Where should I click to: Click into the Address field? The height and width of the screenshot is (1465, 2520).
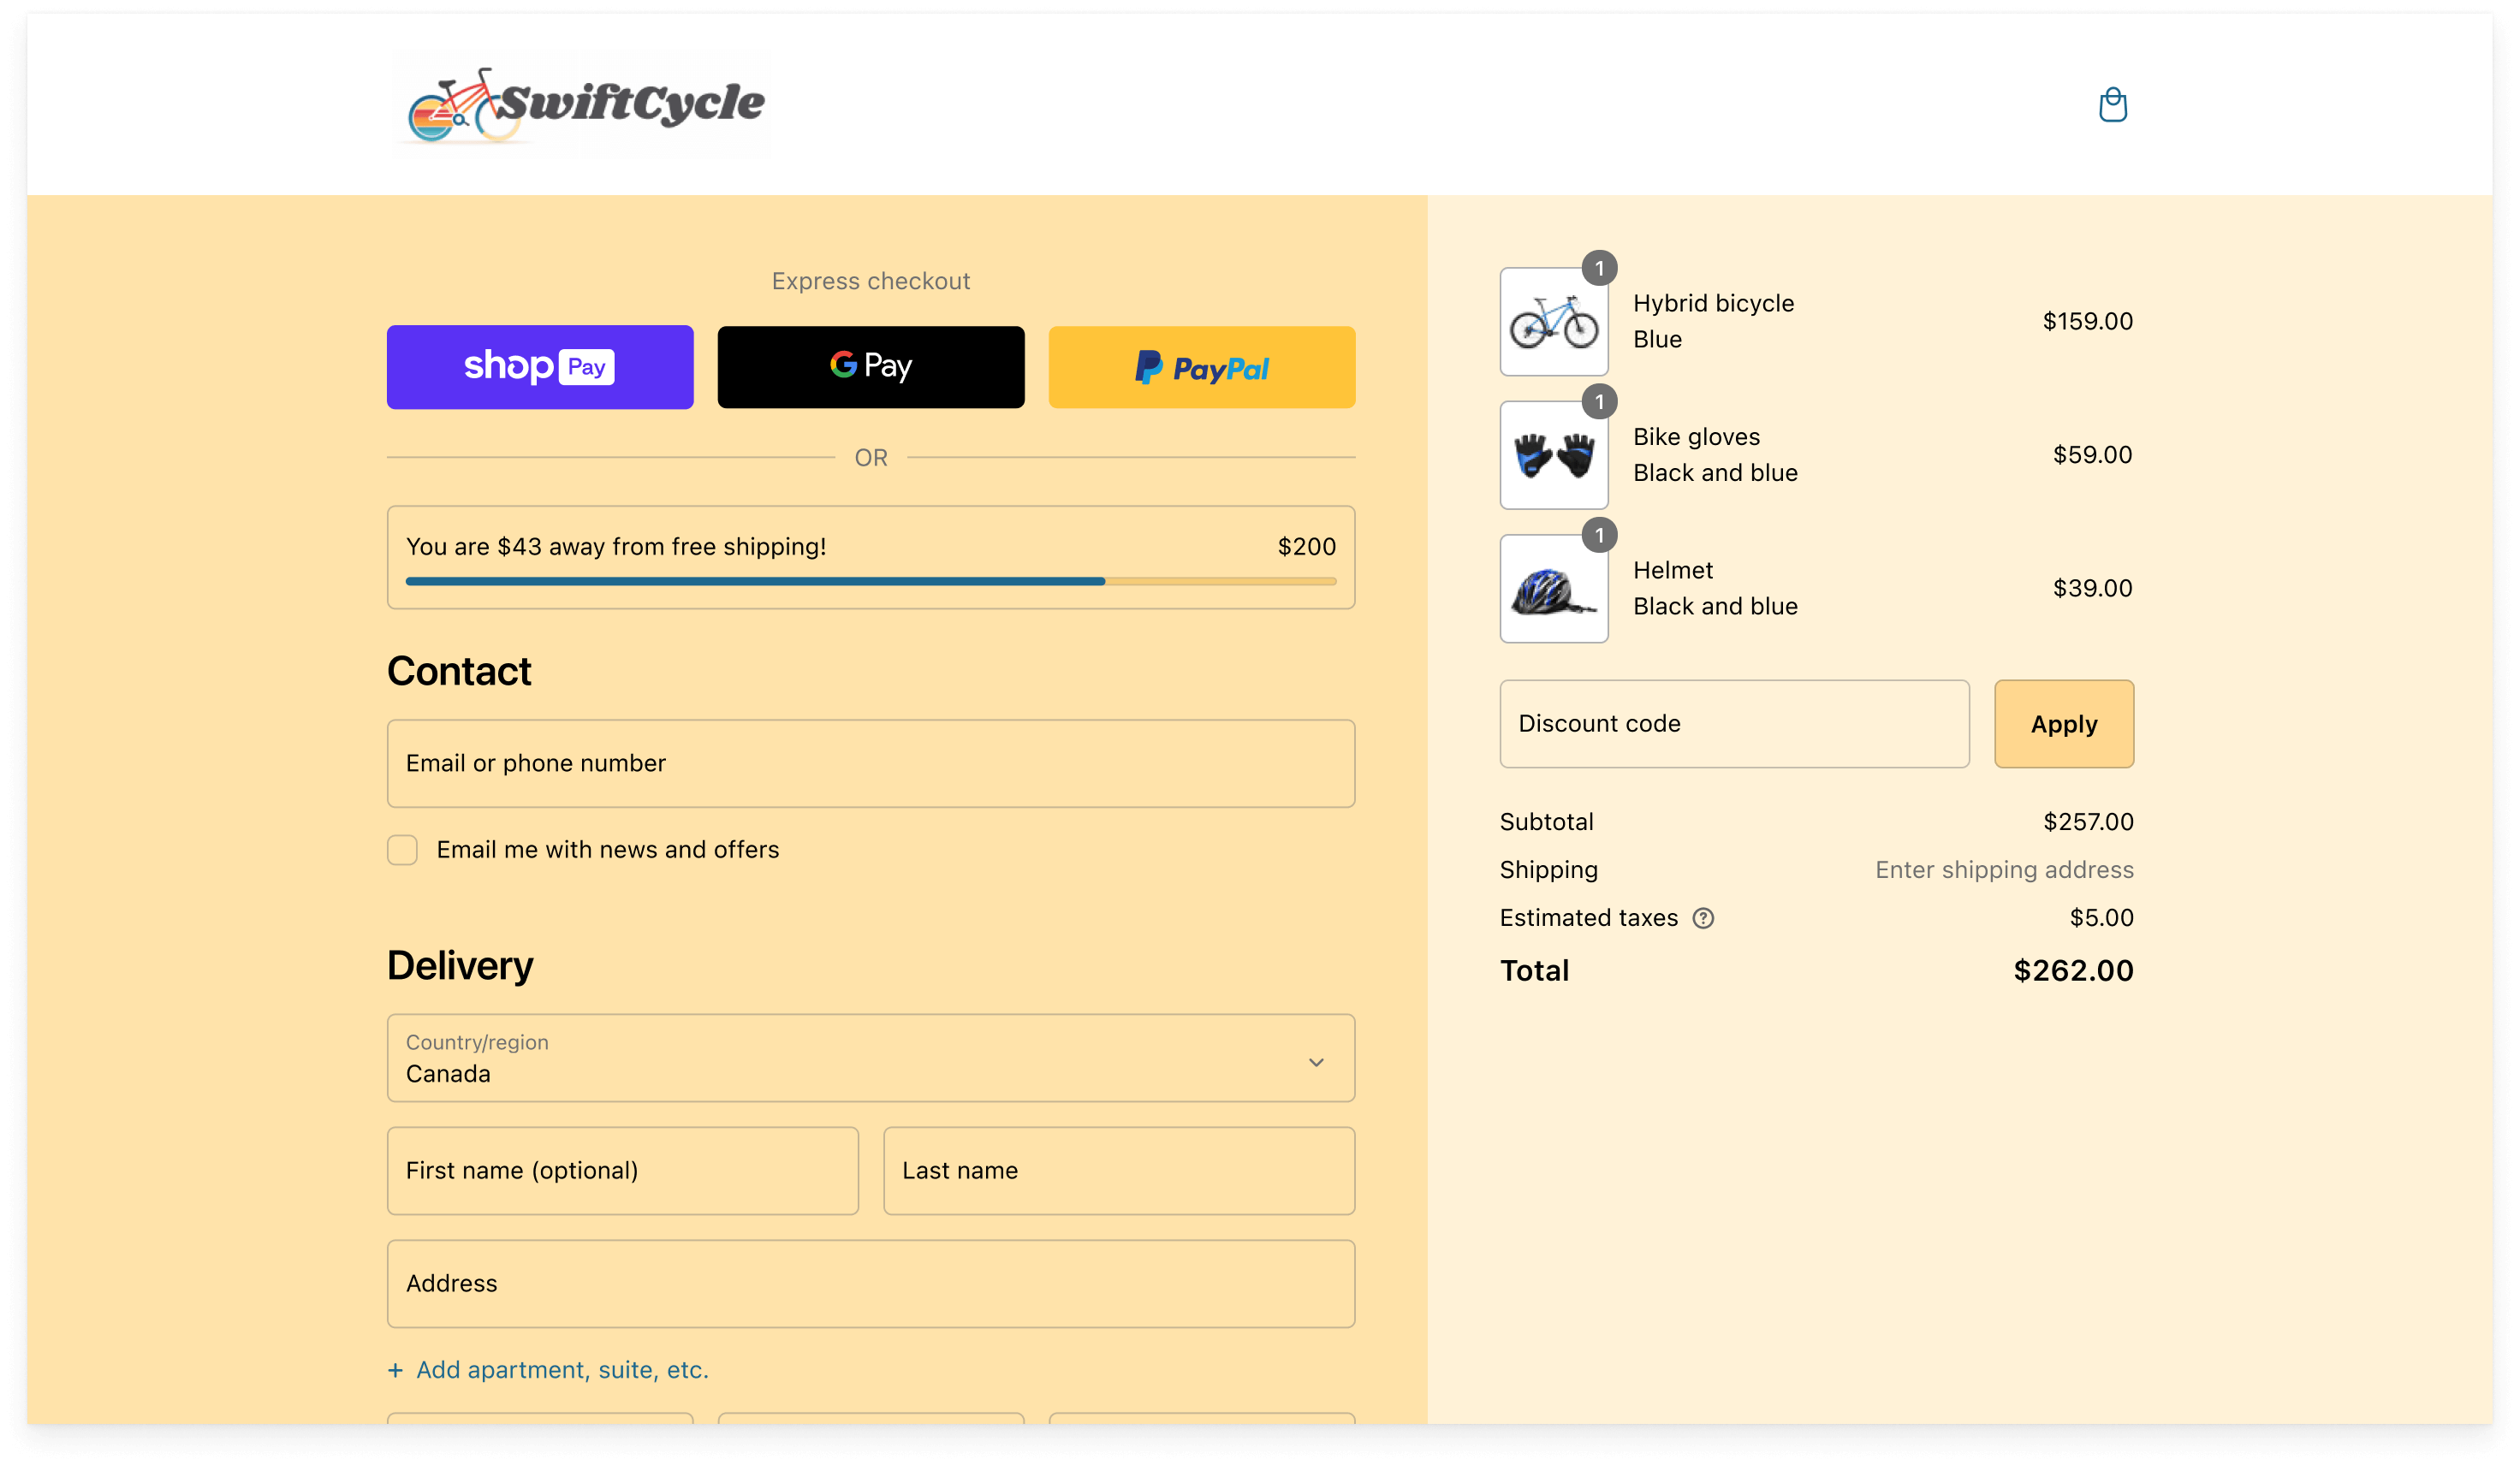pyautogui.click(x=870, y=1284)
